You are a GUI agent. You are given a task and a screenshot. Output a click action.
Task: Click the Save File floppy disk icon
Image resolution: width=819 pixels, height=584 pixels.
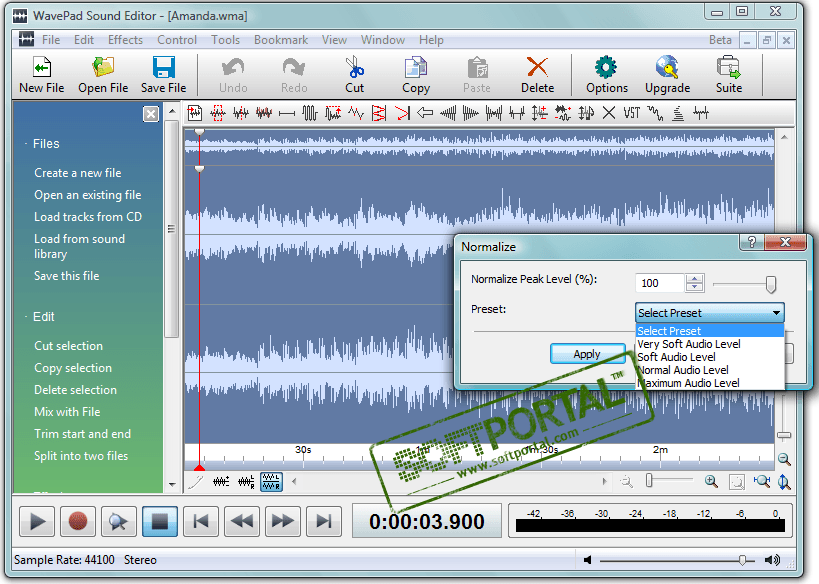pyautogui.click(x=163, y=67)
